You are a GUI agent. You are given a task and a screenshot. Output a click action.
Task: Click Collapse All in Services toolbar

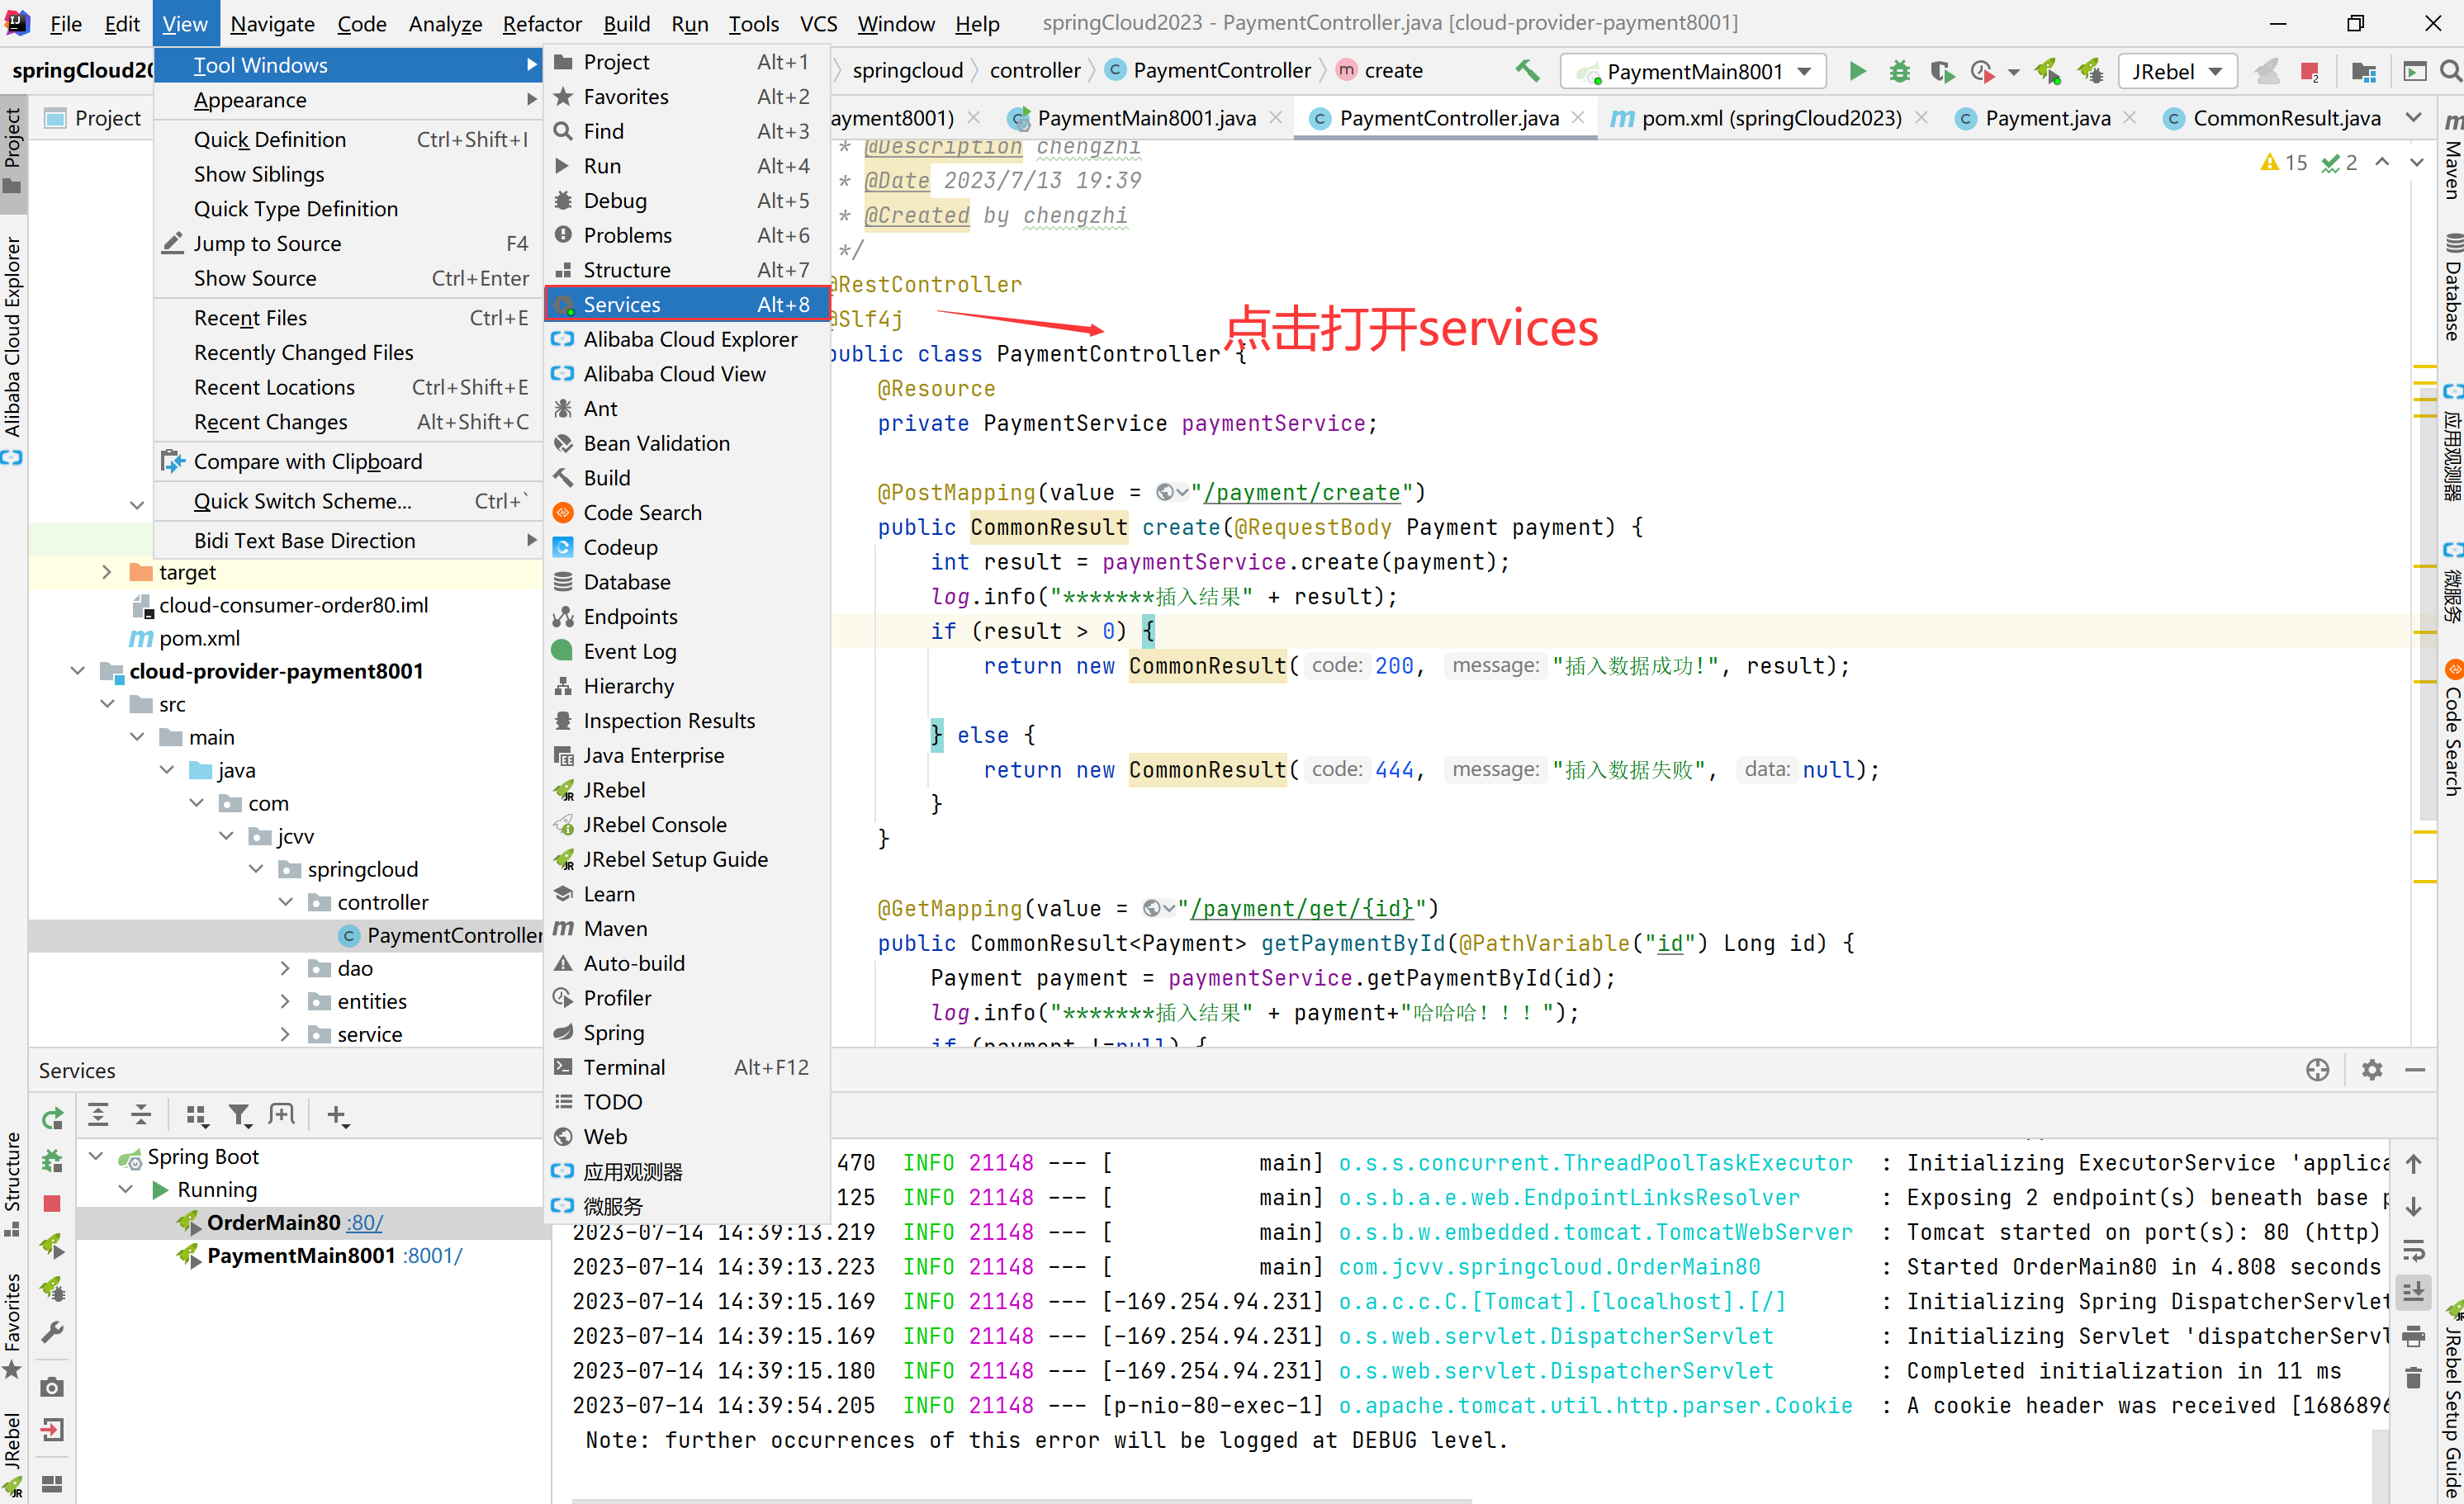(x=141, y=1114)
